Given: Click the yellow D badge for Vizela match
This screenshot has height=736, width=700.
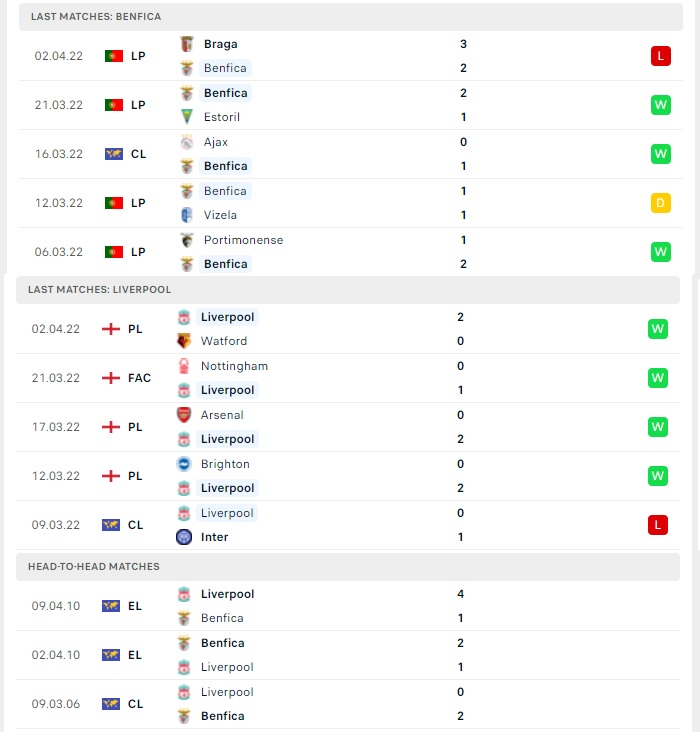Looking at the screenshot, I should click(661, 203).
